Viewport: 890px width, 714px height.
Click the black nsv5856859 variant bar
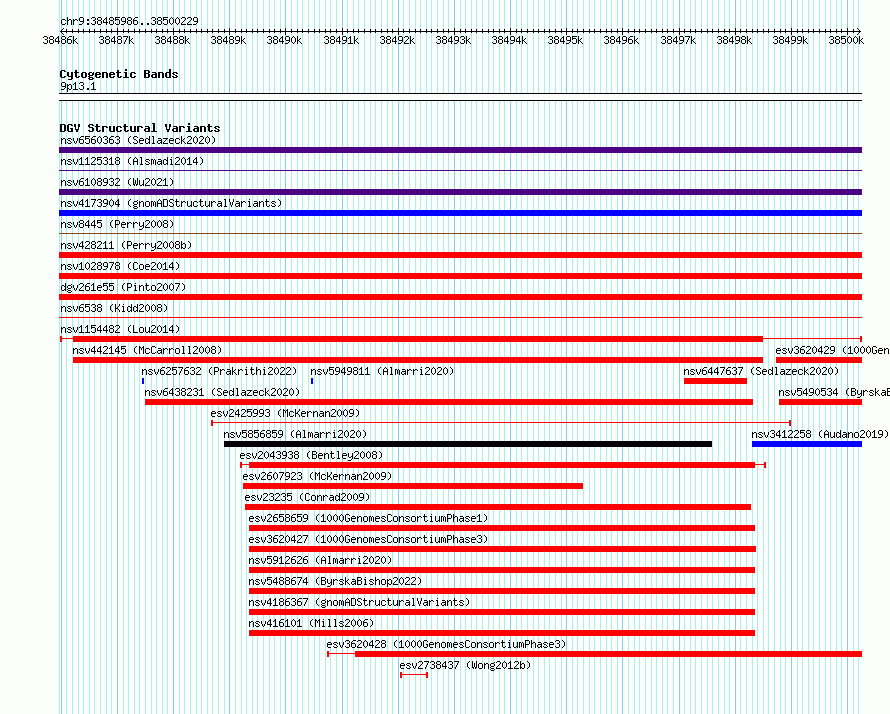[x=468, y=444]
